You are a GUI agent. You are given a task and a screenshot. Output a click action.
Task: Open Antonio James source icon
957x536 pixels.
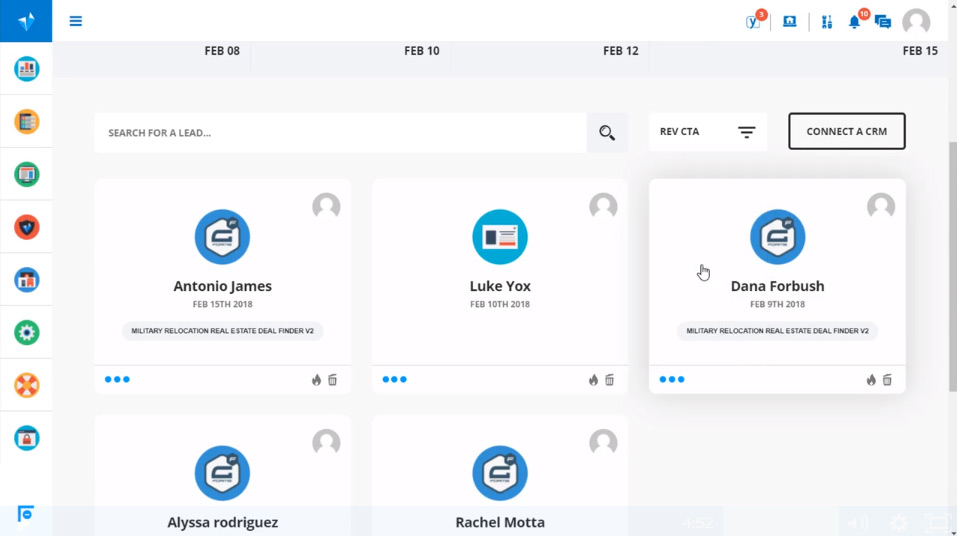(222, 237)
